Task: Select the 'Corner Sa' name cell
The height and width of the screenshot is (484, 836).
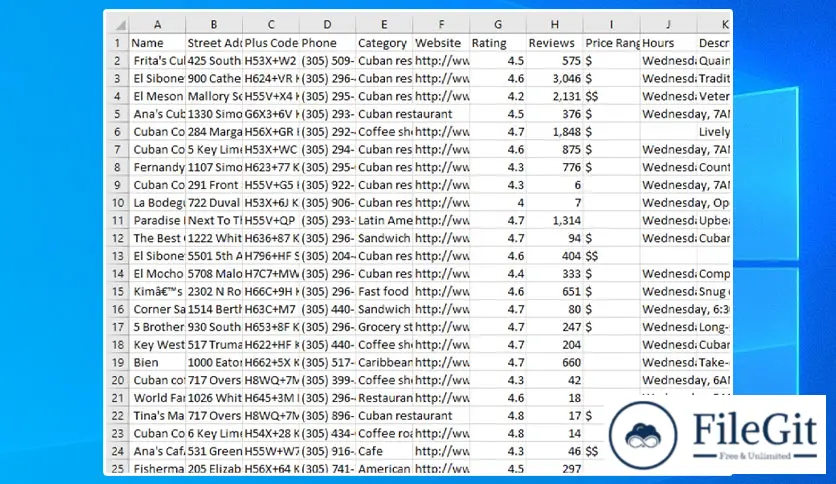Action: point(157,309)
